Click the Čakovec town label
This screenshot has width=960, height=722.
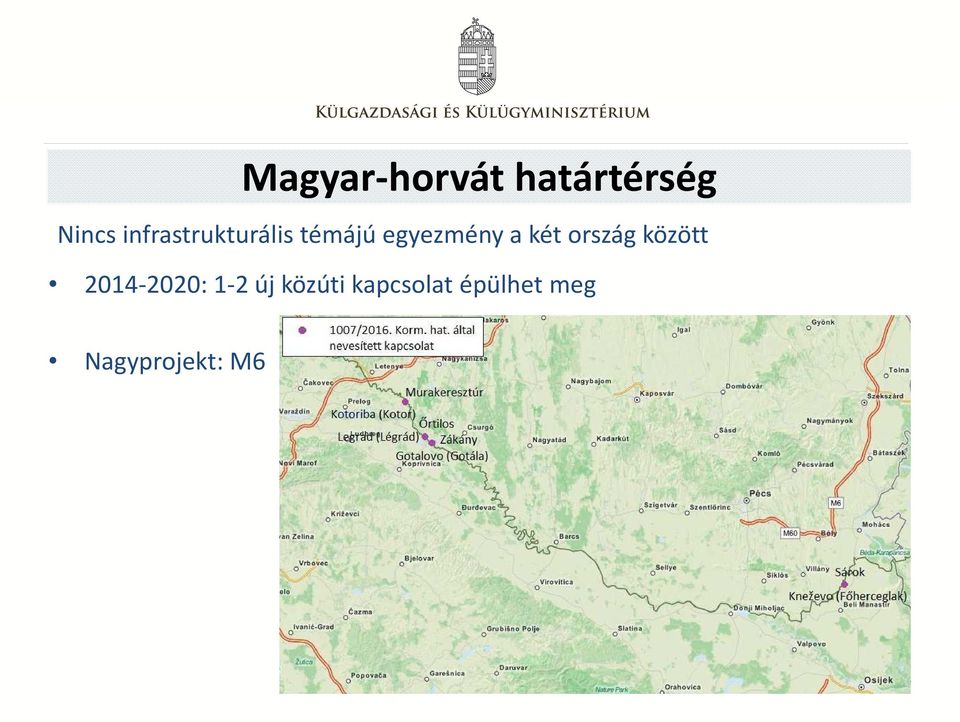coord(318,383)
